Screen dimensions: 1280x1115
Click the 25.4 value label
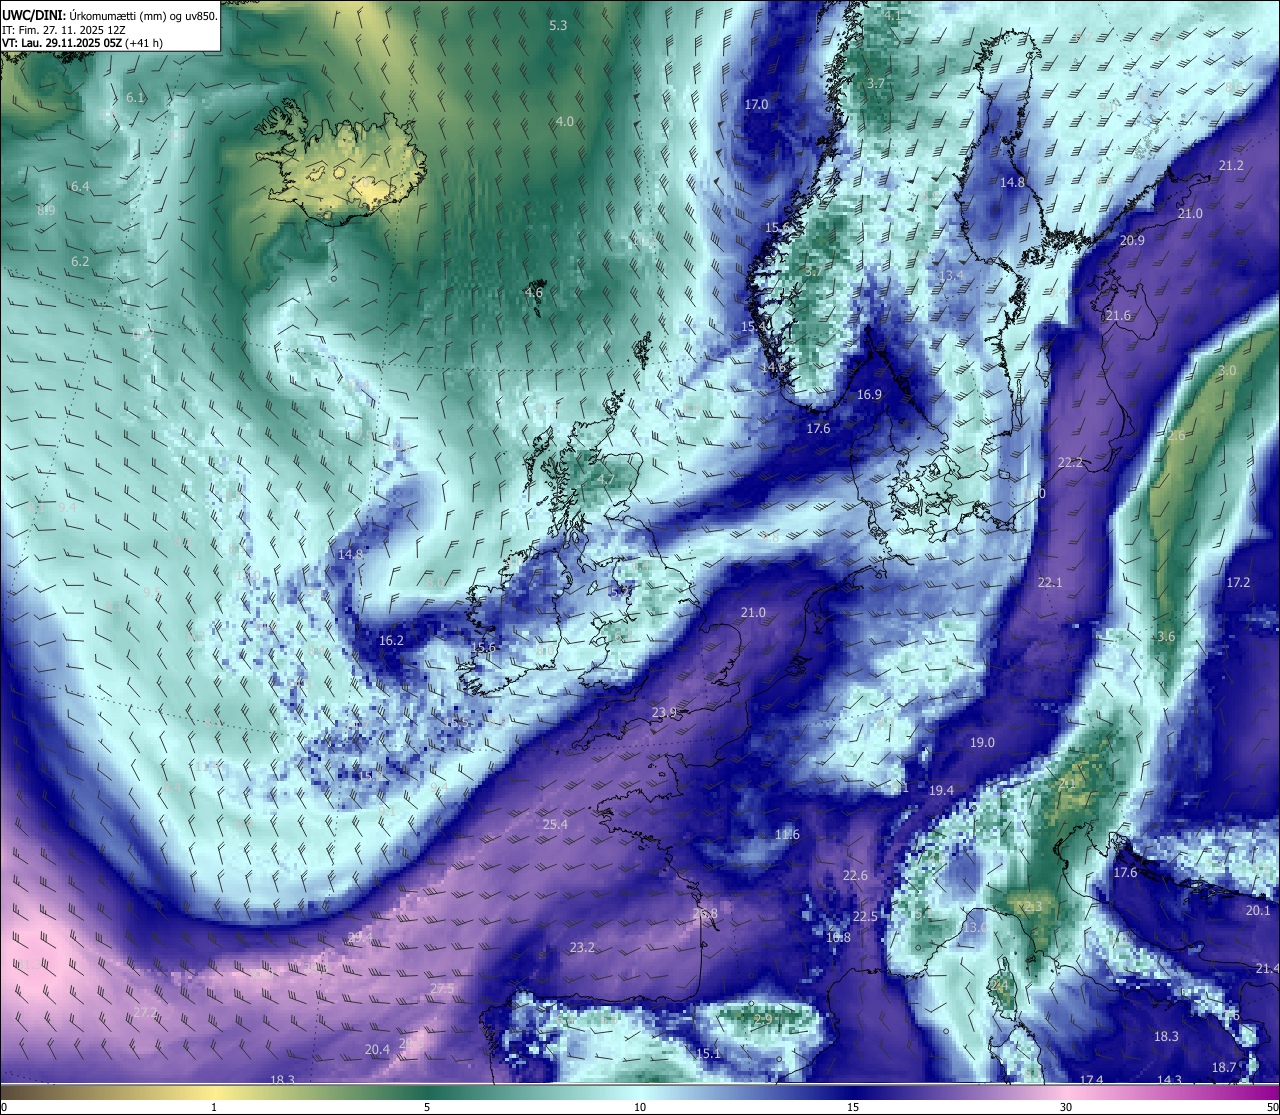[x=555, y=824]
